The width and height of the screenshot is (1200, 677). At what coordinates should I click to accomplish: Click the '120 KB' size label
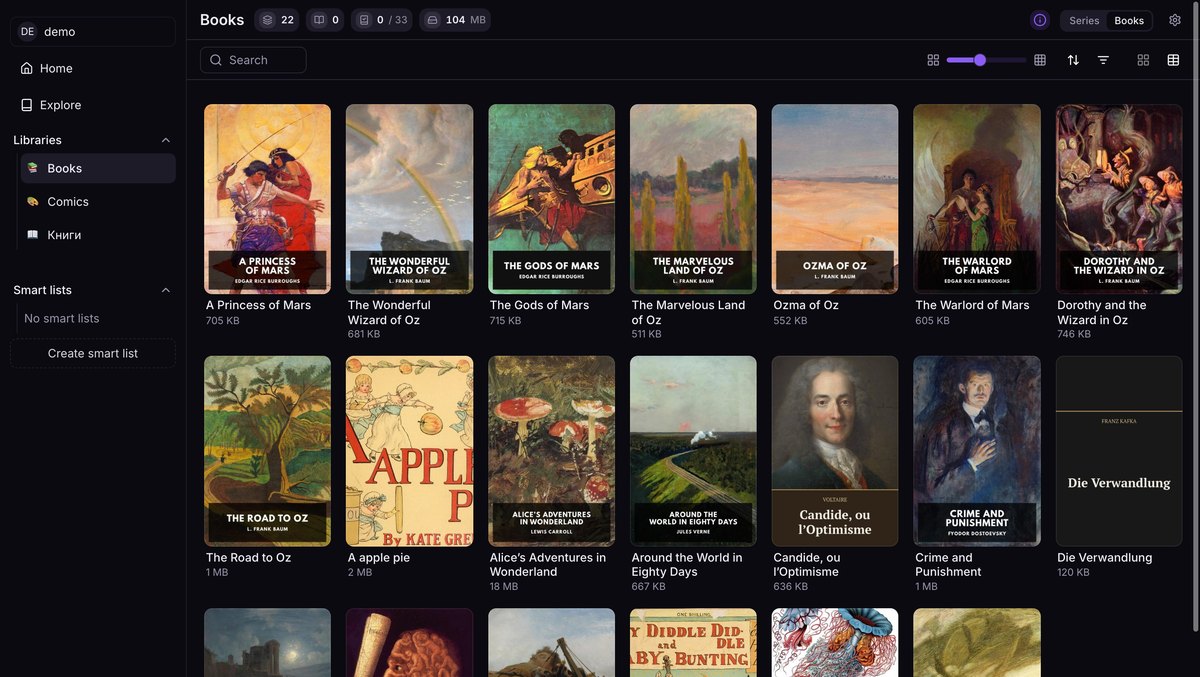tap(1074, 572)
